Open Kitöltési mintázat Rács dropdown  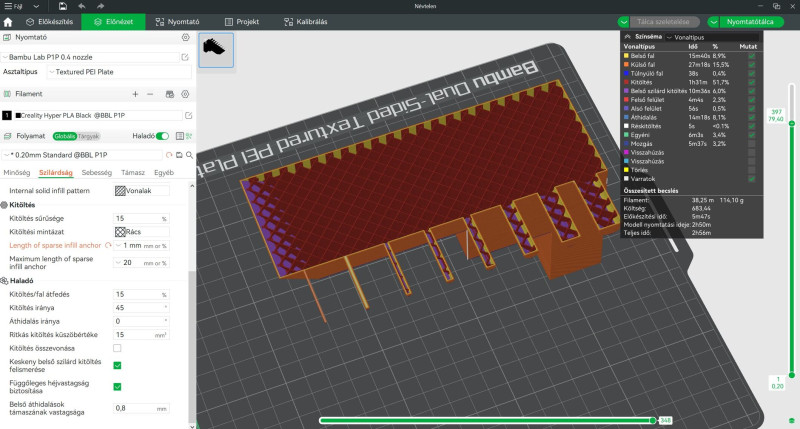(141, 232)
